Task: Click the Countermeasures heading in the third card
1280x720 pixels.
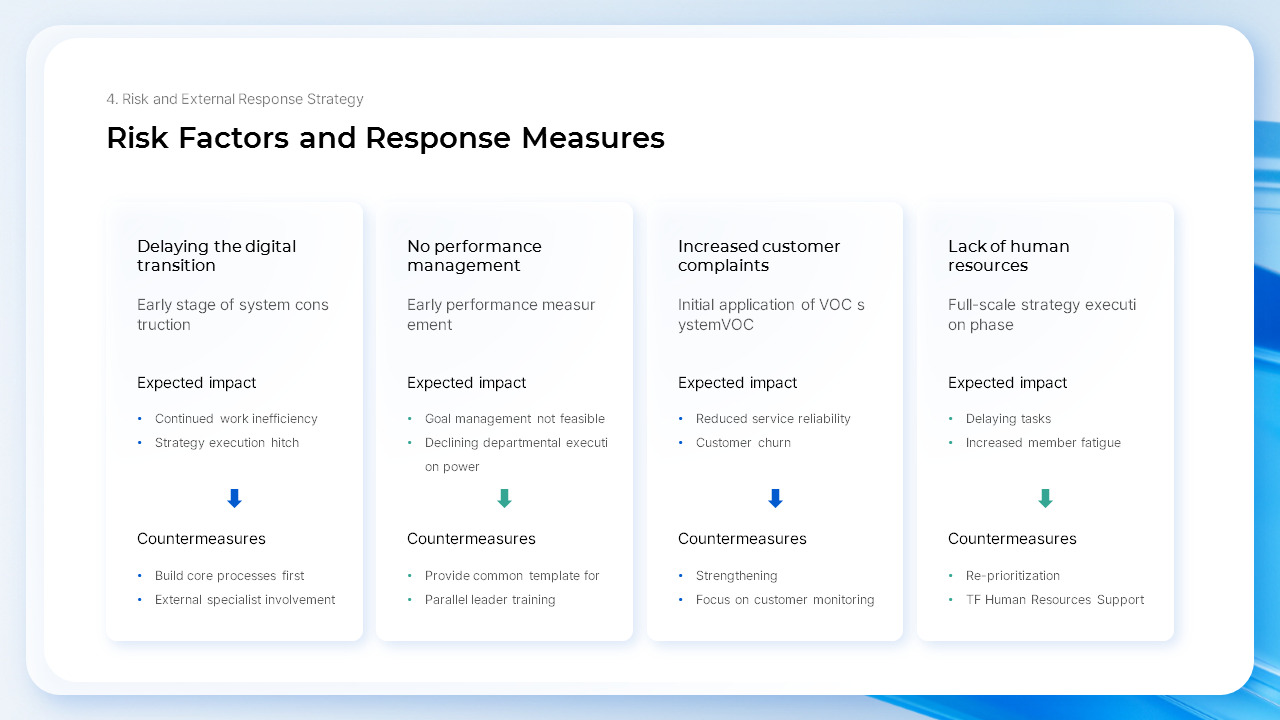Action: point(742,539)
